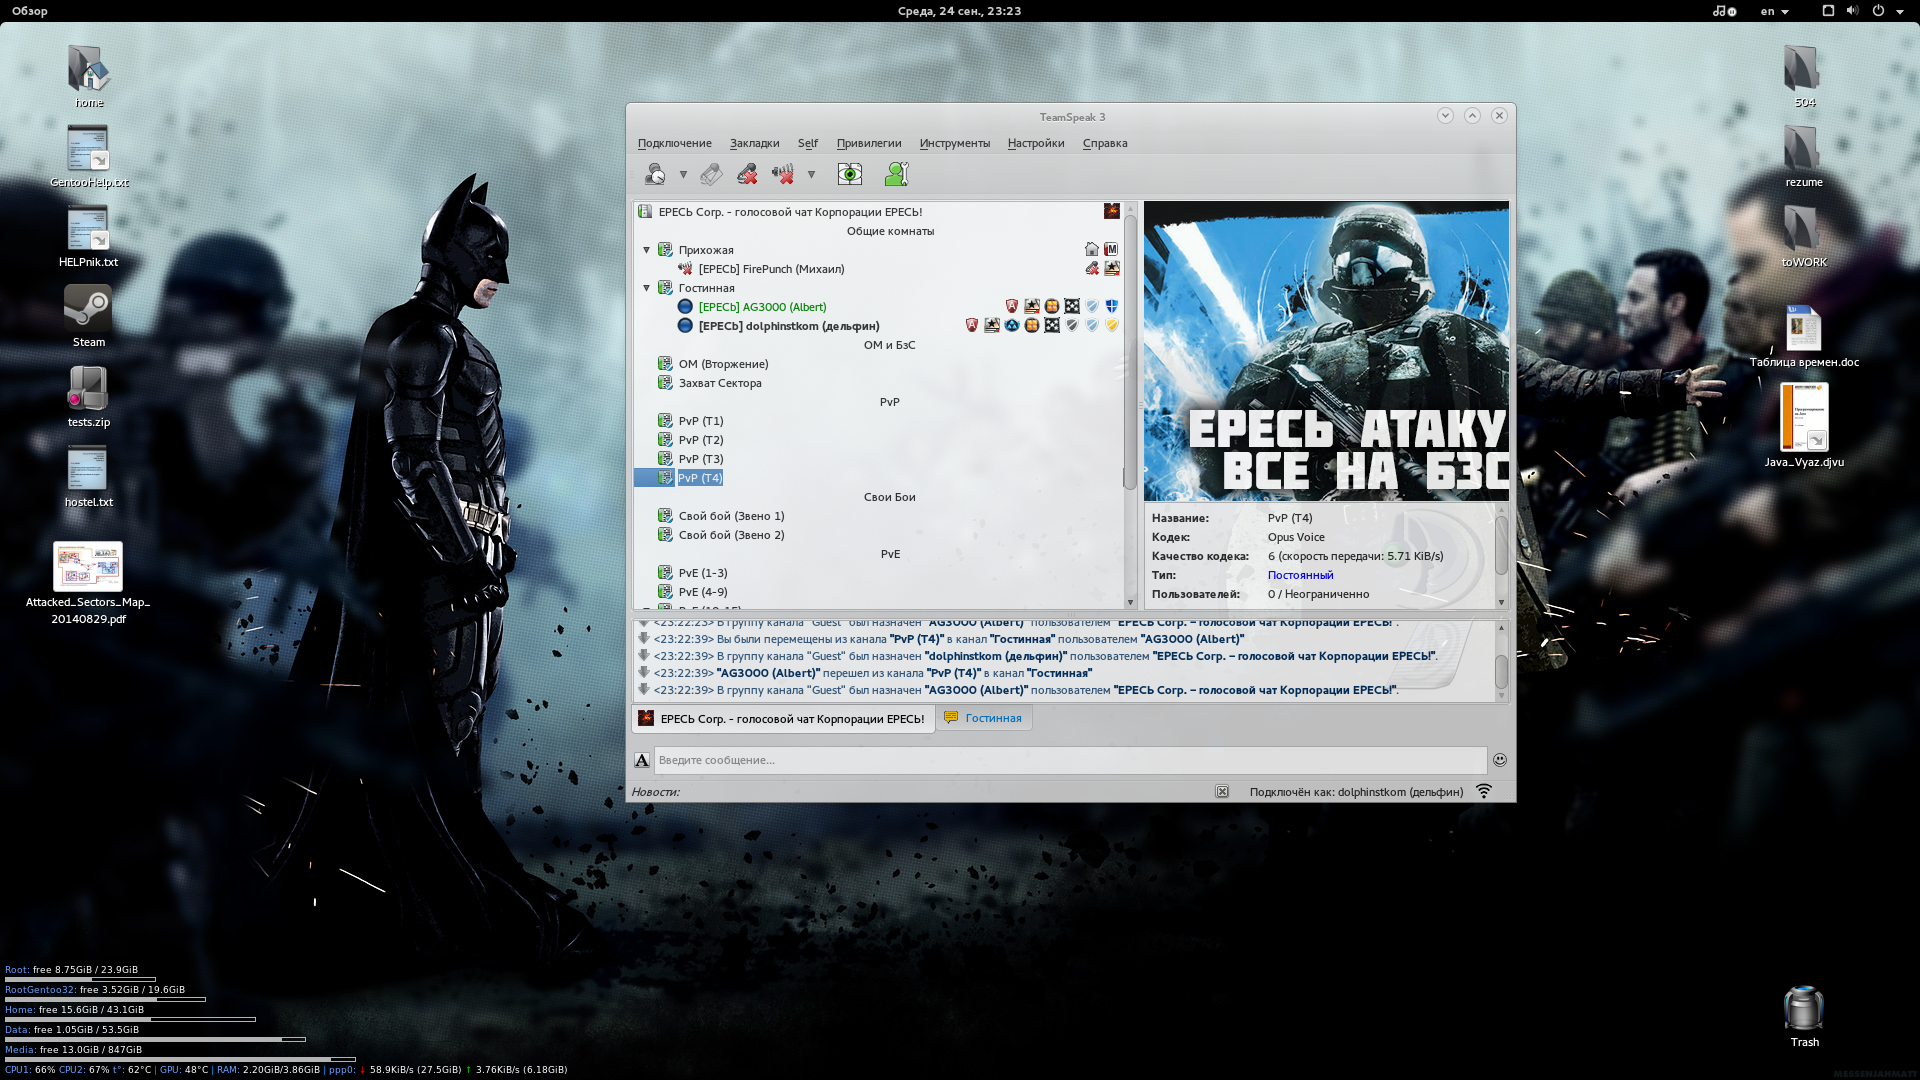Image resolution: width=1920 pixels, height=1080 pixels.
Task: Click the ЕРЕСЬ АТАКУ banner image
Action: 1326,351
